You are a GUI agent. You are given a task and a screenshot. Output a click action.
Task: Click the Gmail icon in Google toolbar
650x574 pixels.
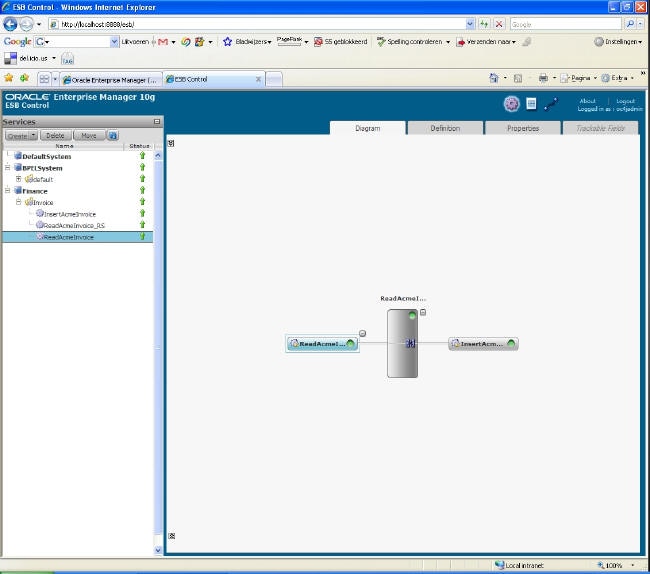click(x=163, y=42)
